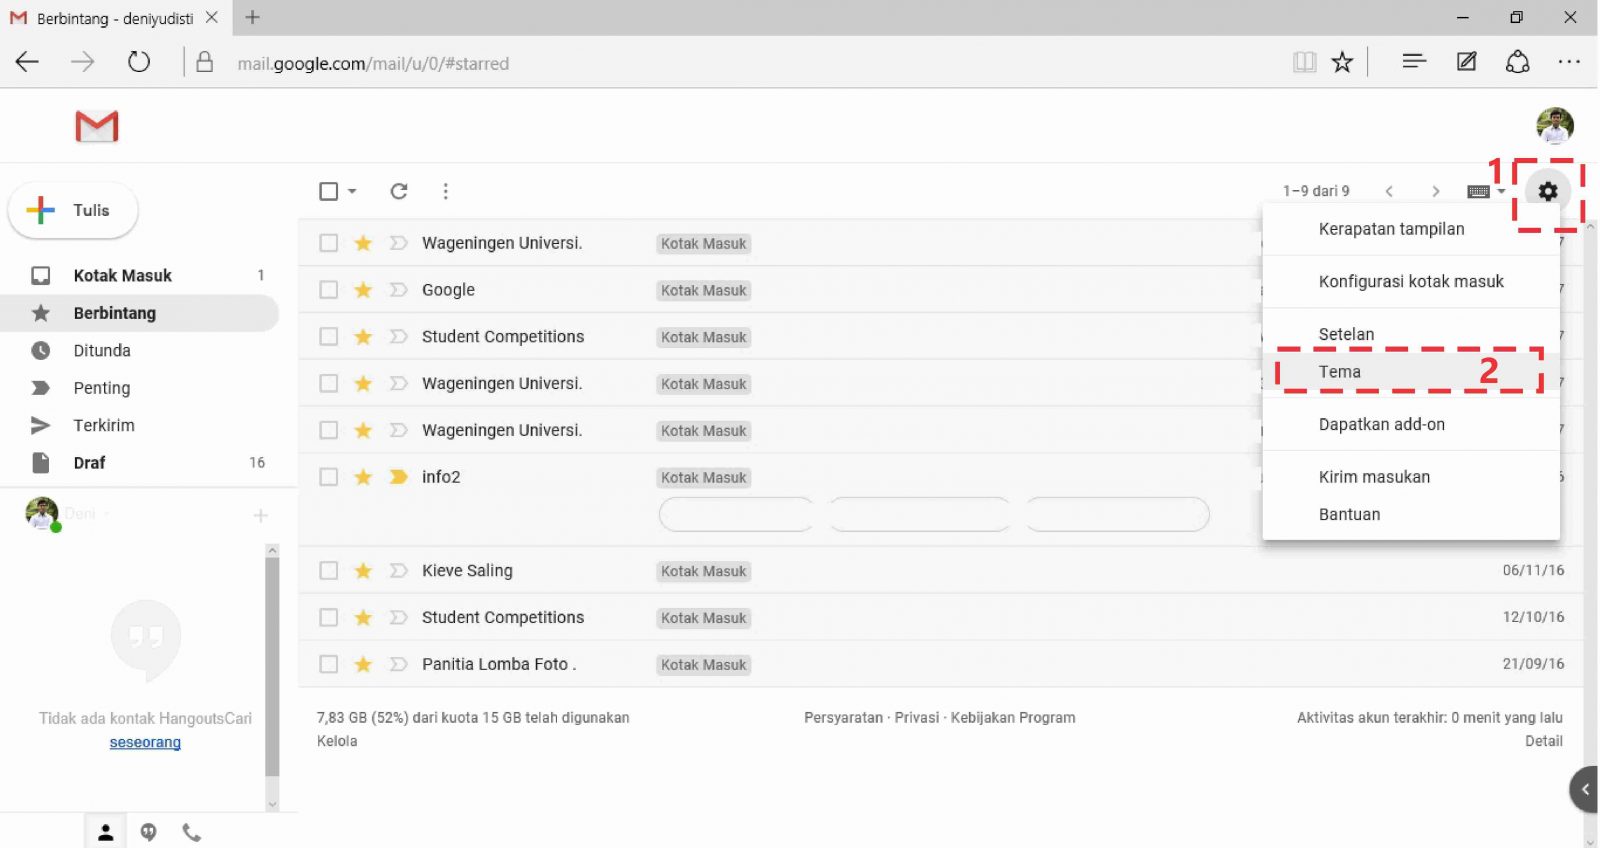Screen dimensions: 1600x848
Task: Start a new Hangouts chat with plus
Action: (260, 515)
